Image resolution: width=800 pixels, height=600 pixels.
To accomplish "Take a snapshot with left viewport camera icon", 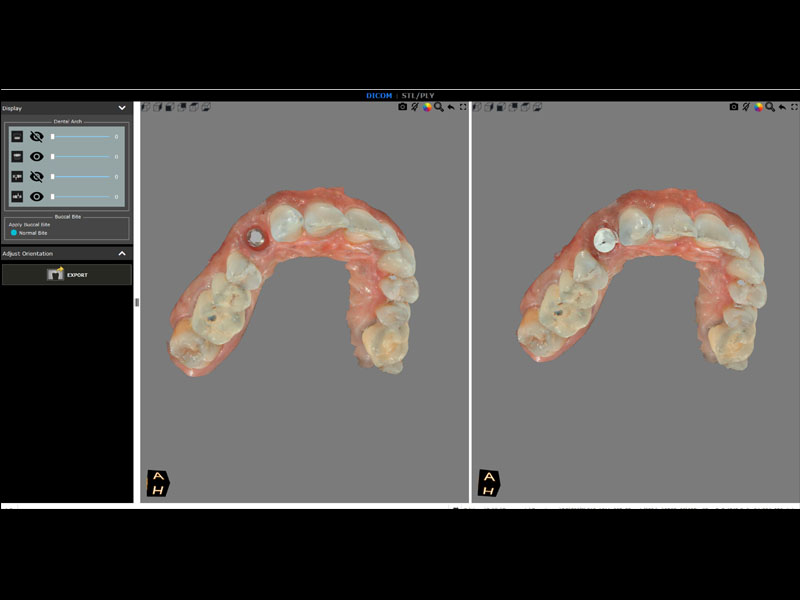I will click(x=403, y=107).
